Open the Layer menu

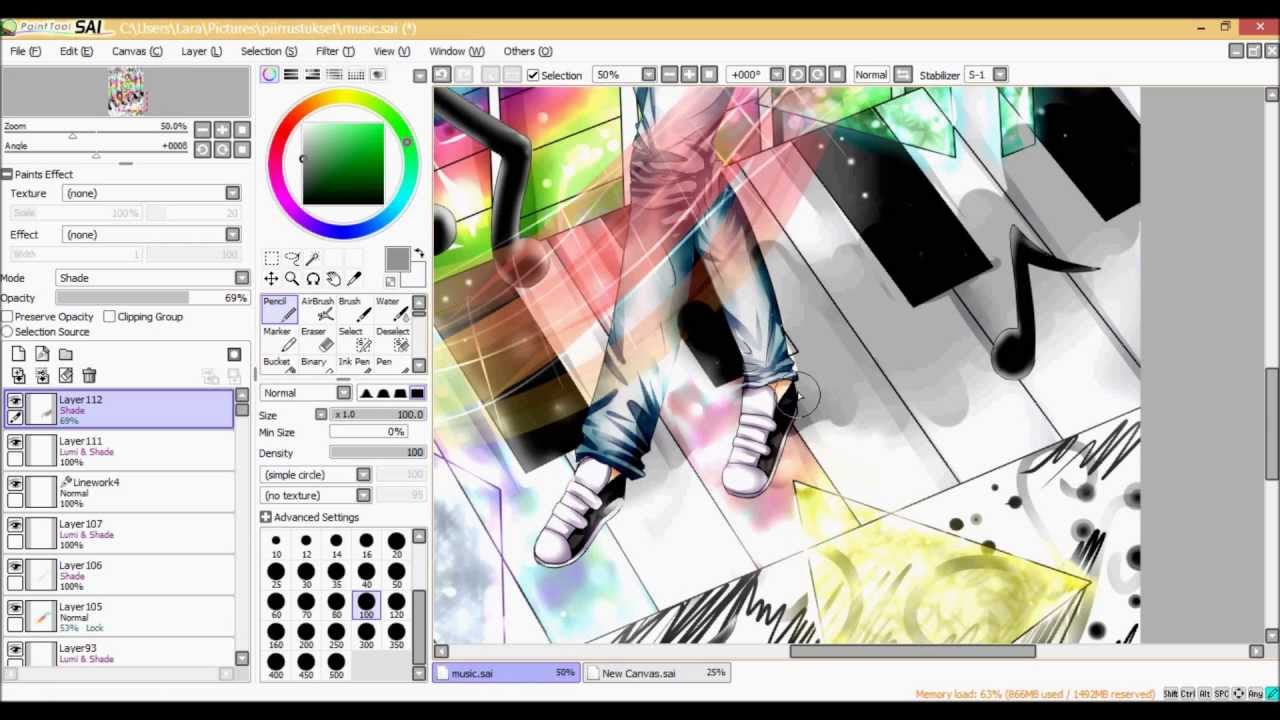[201, 51]
